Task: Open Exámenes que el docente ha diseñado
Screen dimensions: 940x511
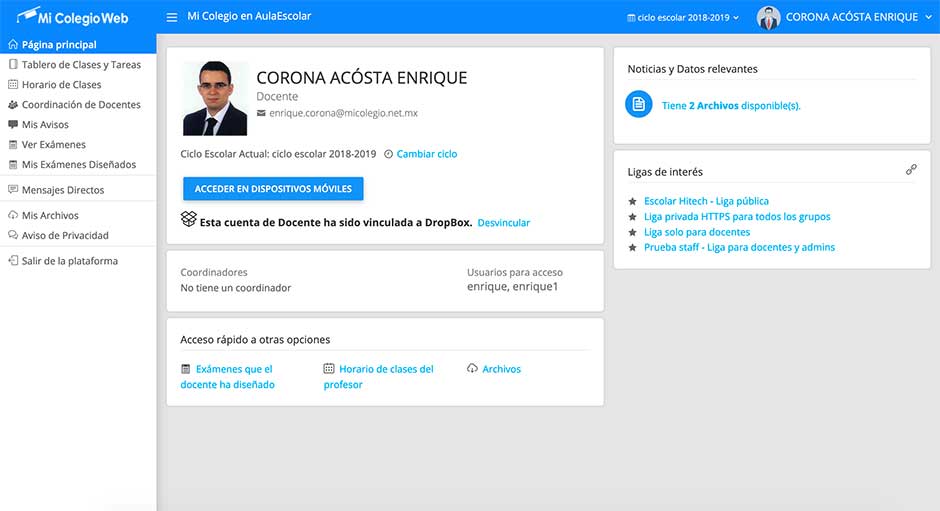Action: [227, 377]
